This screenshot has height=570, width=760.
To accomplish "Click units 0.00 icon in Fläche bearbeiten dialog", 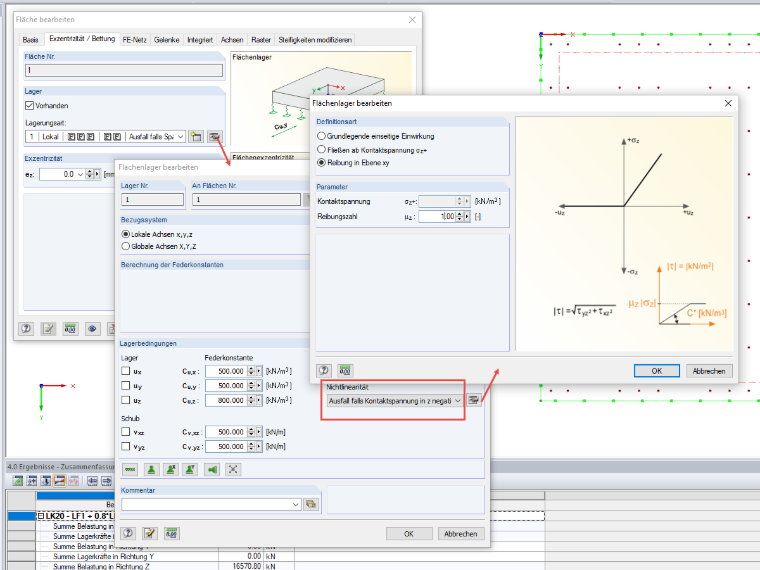I will pos(70,329).
